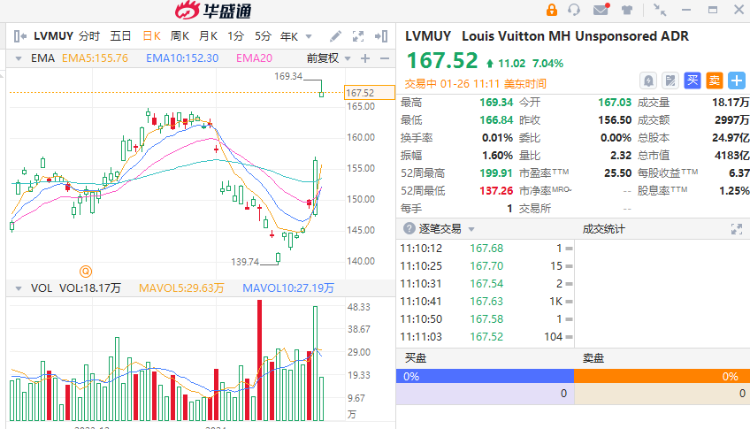Open the skin shirt icon
The height and width of the screenshot is (429, 750).
[x=627, y=10]
